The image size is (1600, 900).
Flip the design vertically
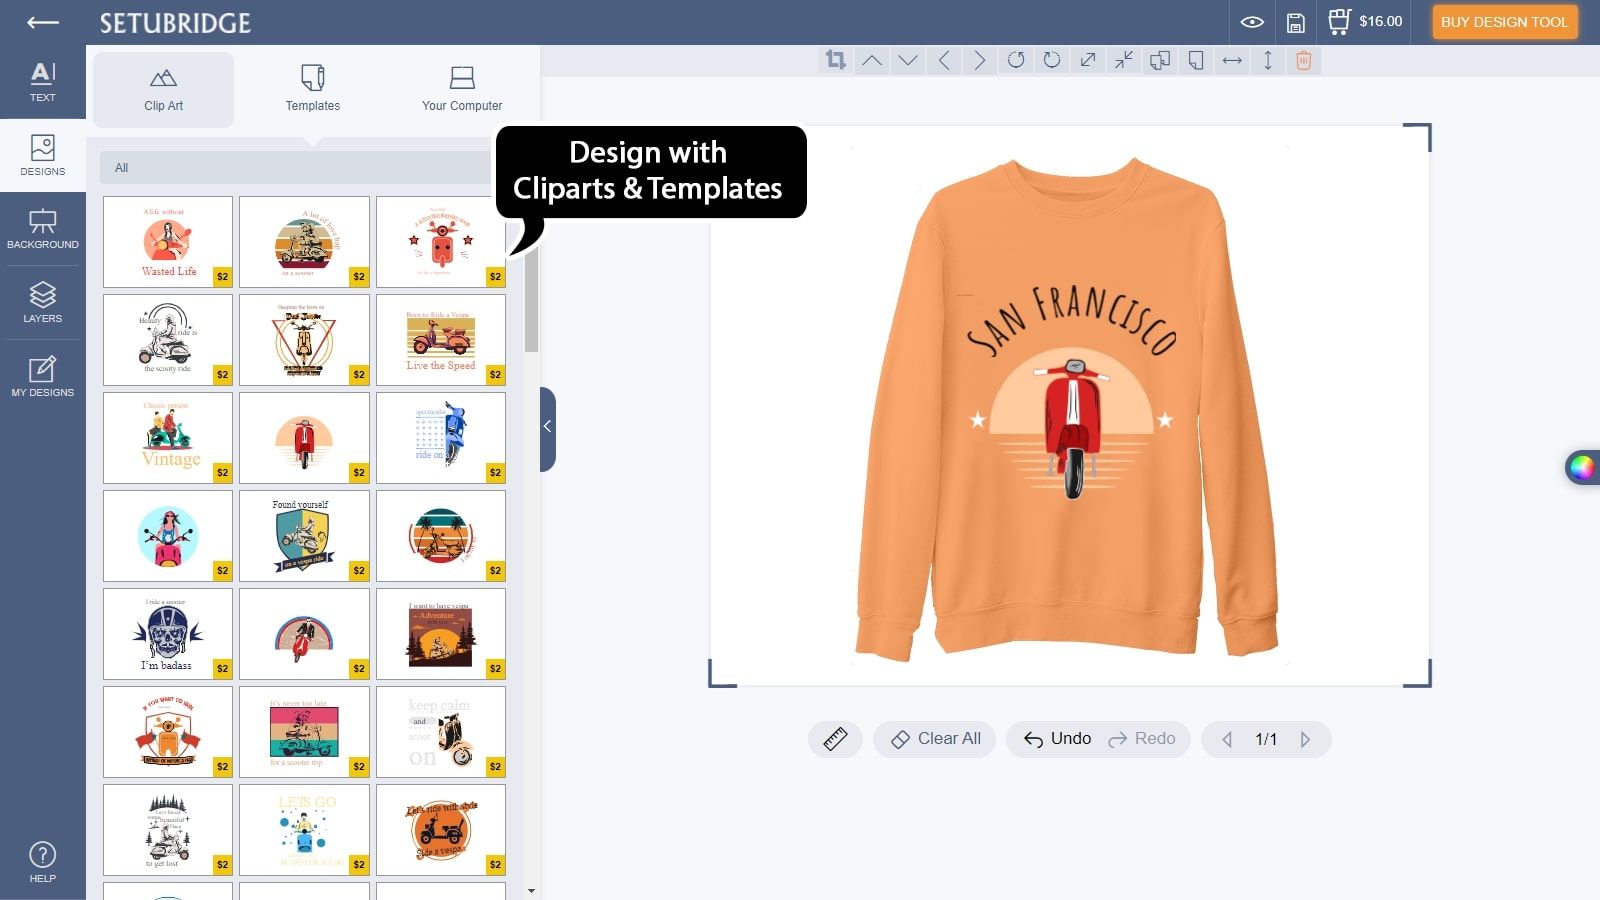click(1267, 60)
